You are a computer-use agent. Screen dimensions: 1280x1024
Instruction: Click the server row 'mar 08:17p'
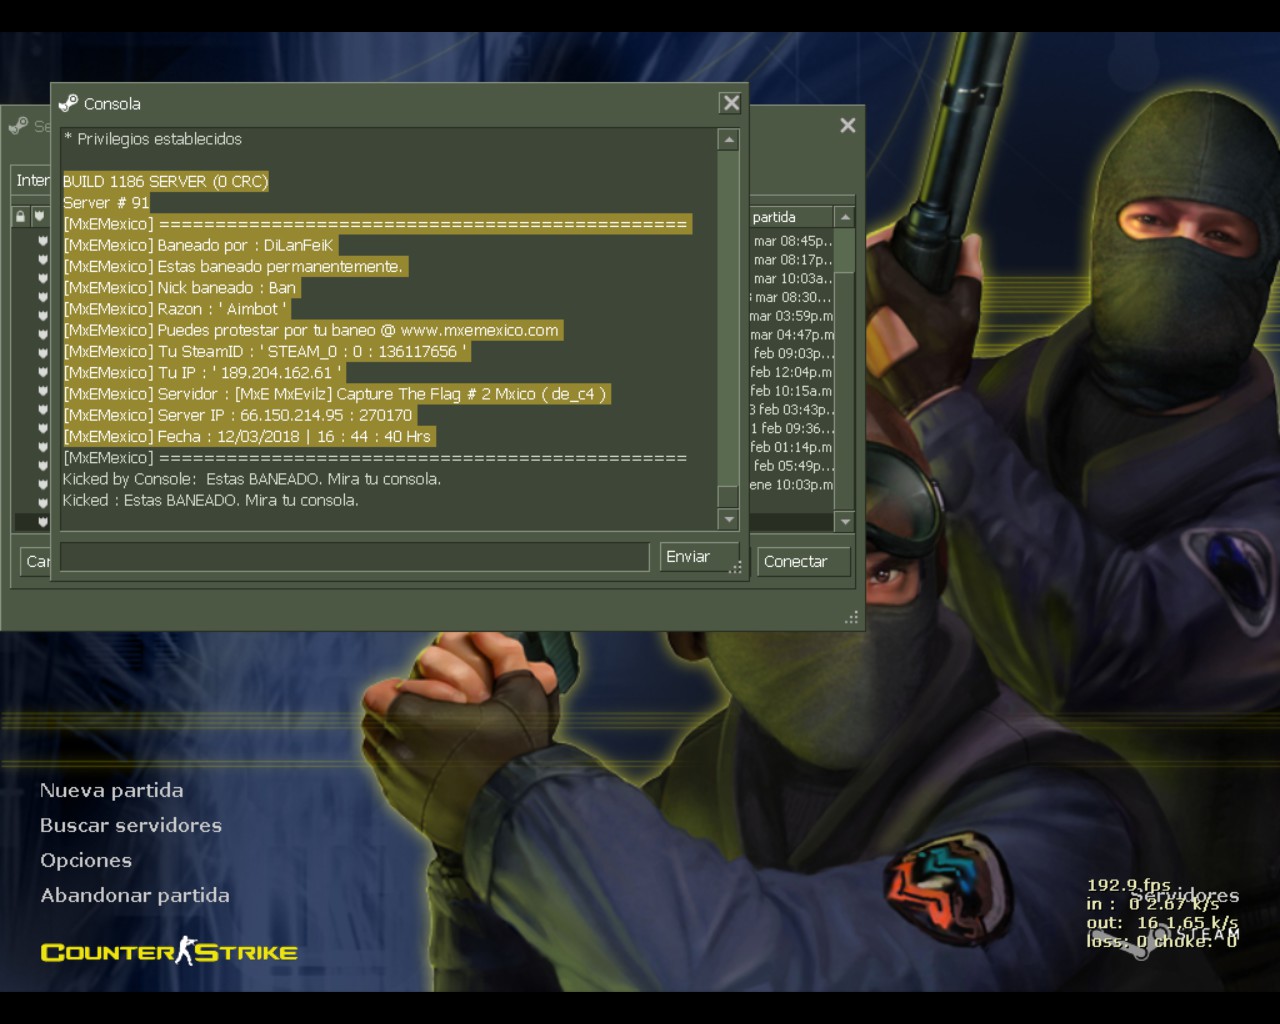pos(792,260)
